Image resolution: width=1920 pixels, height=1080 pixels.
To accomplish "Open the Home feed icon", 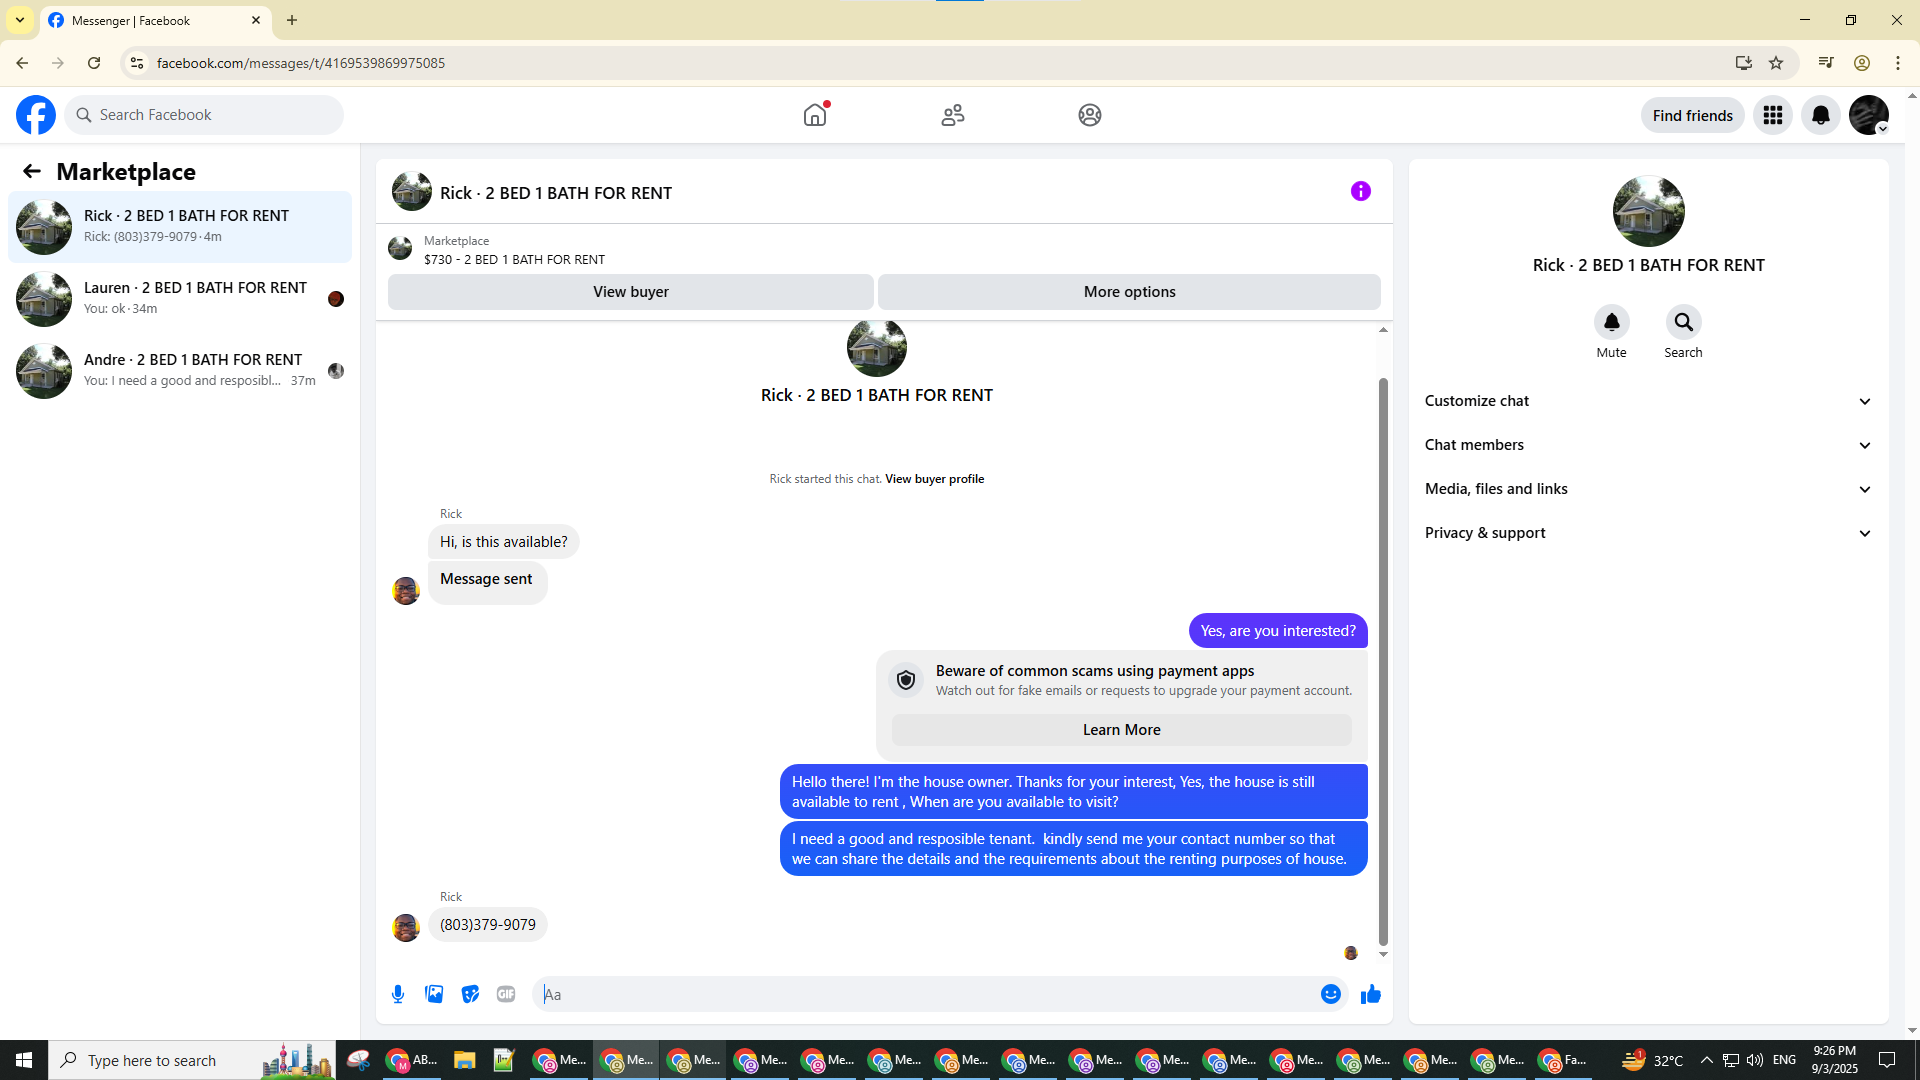I will (815, 115).
